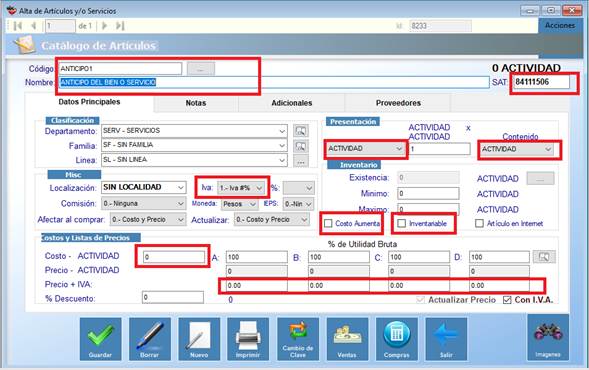Click search icon next to Departamento
589x370 pixels.
(301, 131)
